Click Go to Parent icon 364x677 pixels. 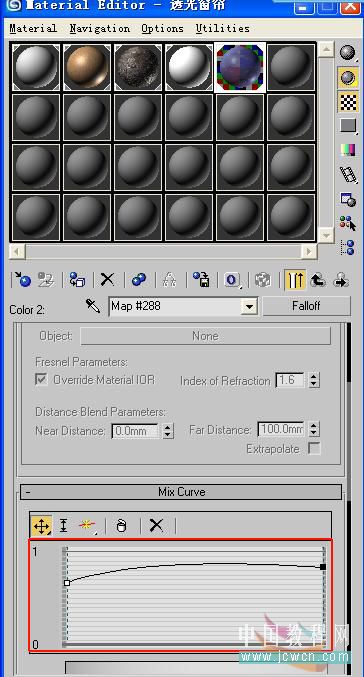pyautogui.click(x=318, y=280)
